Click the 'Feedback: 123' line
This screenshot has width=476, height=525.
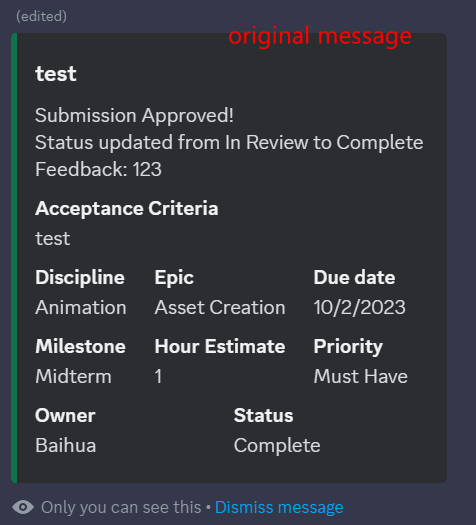pyautogui.click(x=98, y=169)
